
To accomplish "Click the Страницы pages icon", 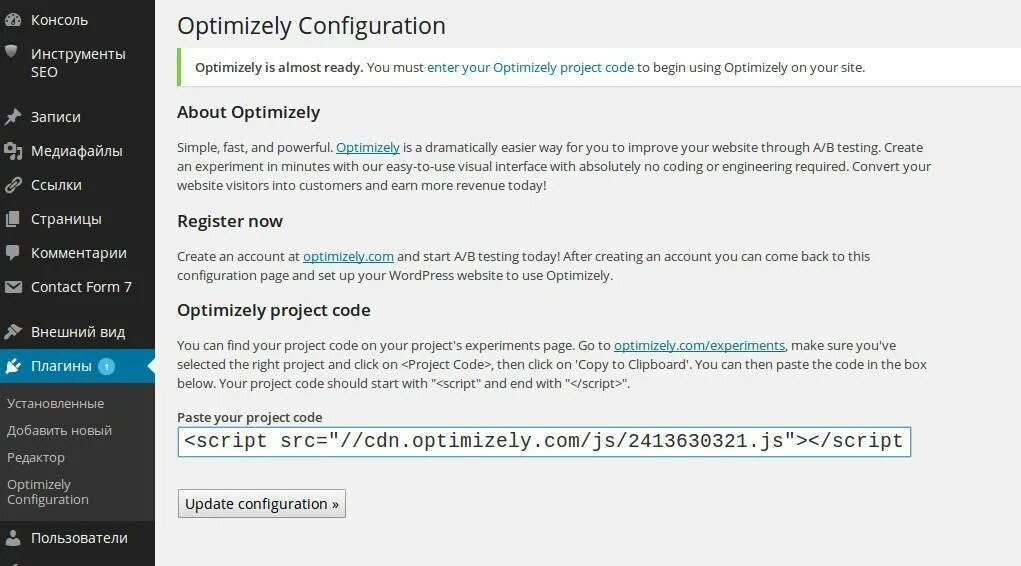I will (12, 219).
